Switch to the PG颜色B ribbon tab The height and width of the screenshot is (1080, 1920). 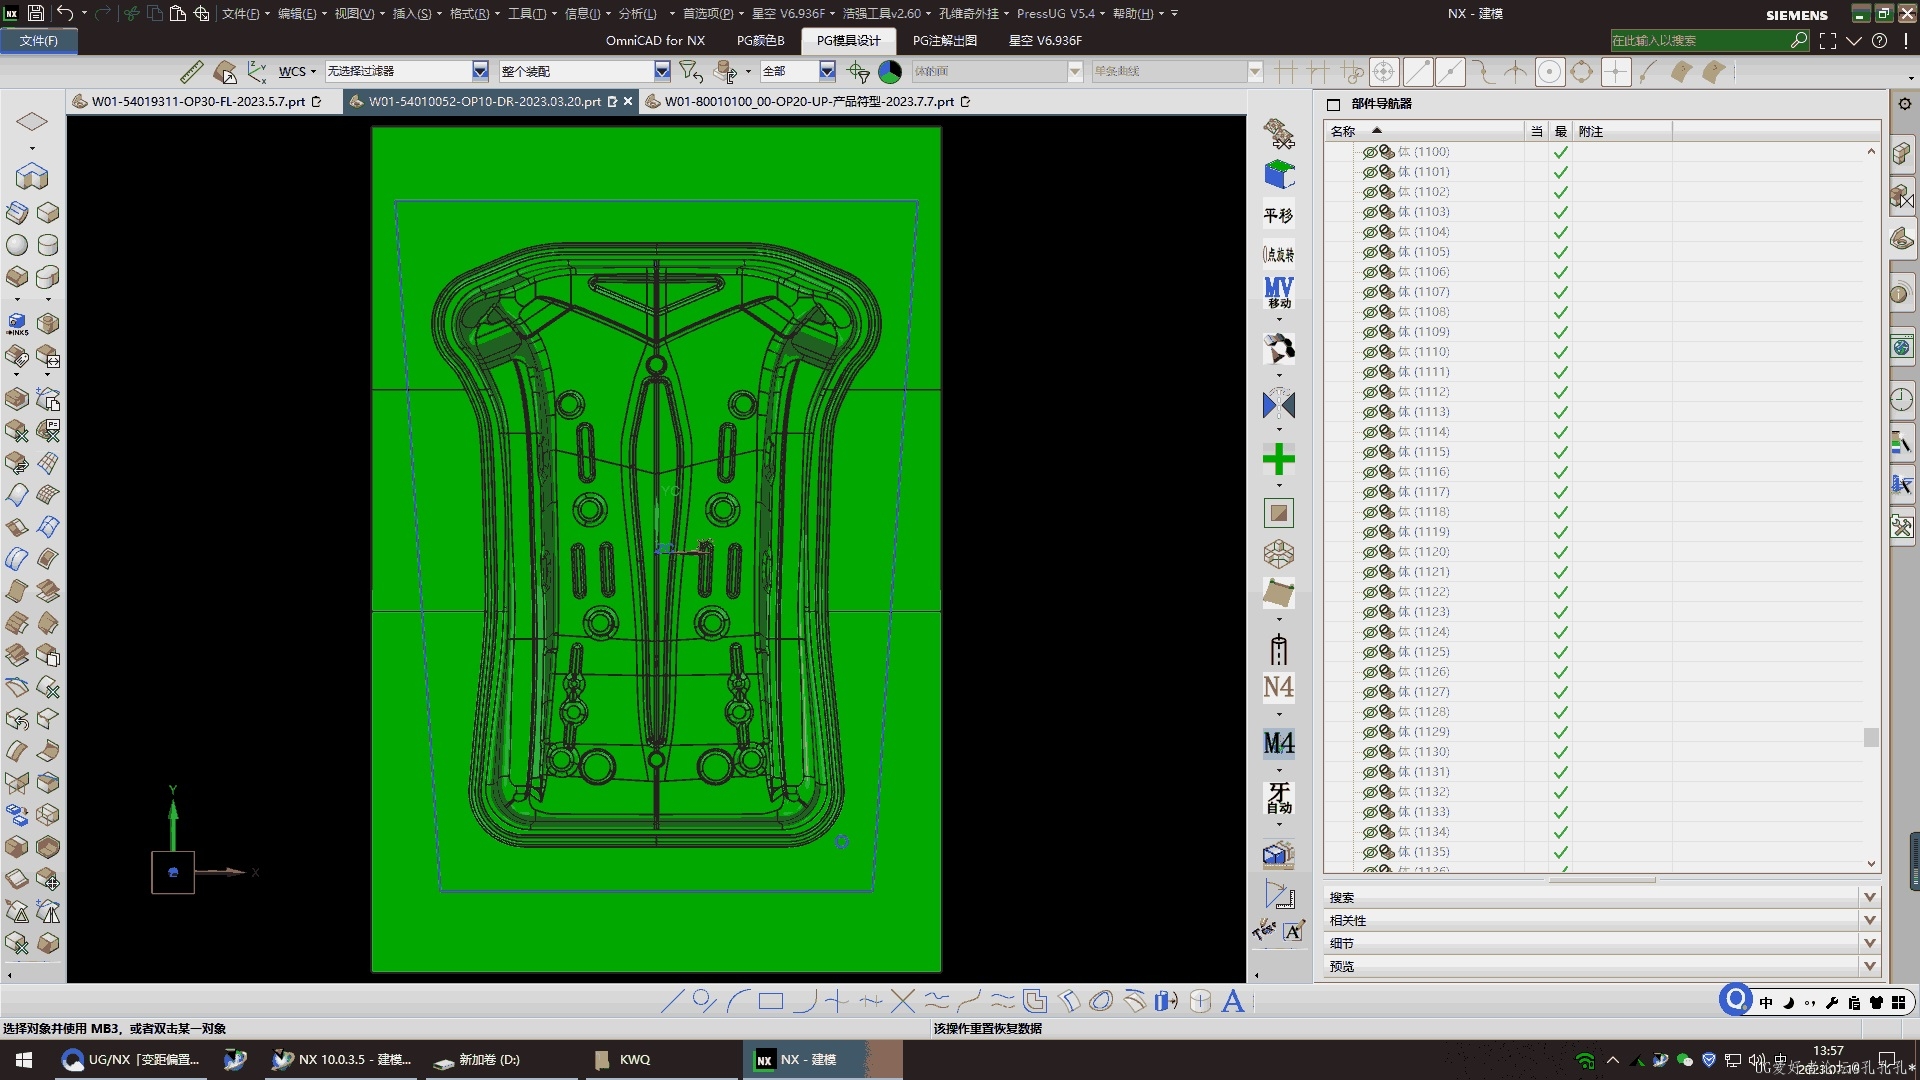(x=760, y=41)
